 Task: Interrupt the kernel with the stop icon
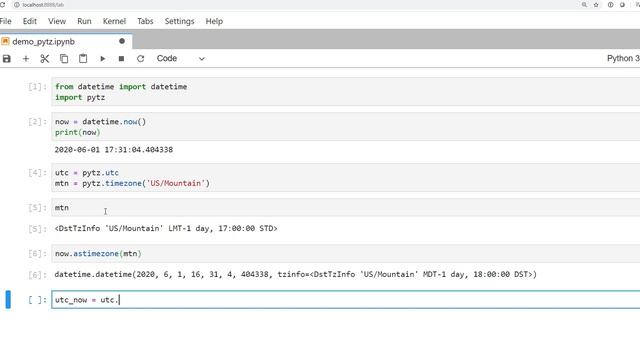121,59
